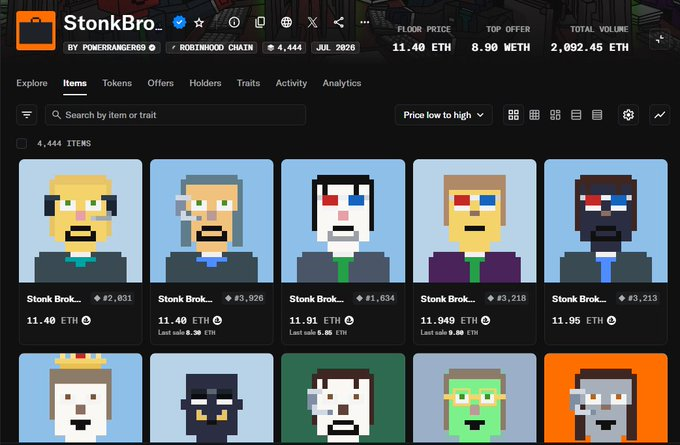Viewport: 680px width, 445px height.
Task: Open Stonk Broker #3,218 thumbnail
Action: coord(475,221)
